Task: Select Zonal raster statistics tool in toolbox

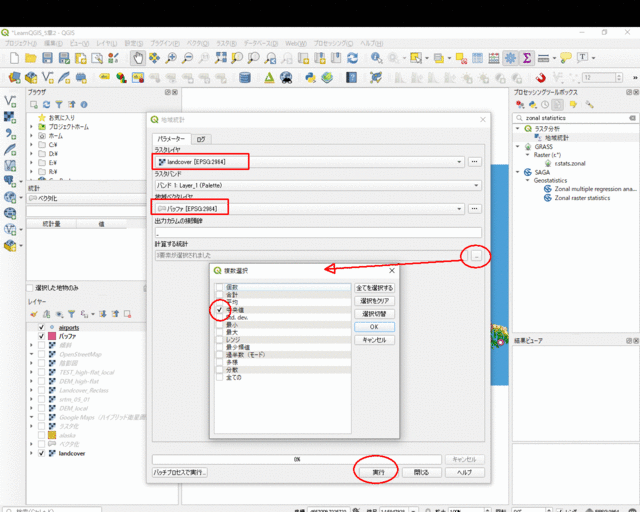Action: pos(582,198)
